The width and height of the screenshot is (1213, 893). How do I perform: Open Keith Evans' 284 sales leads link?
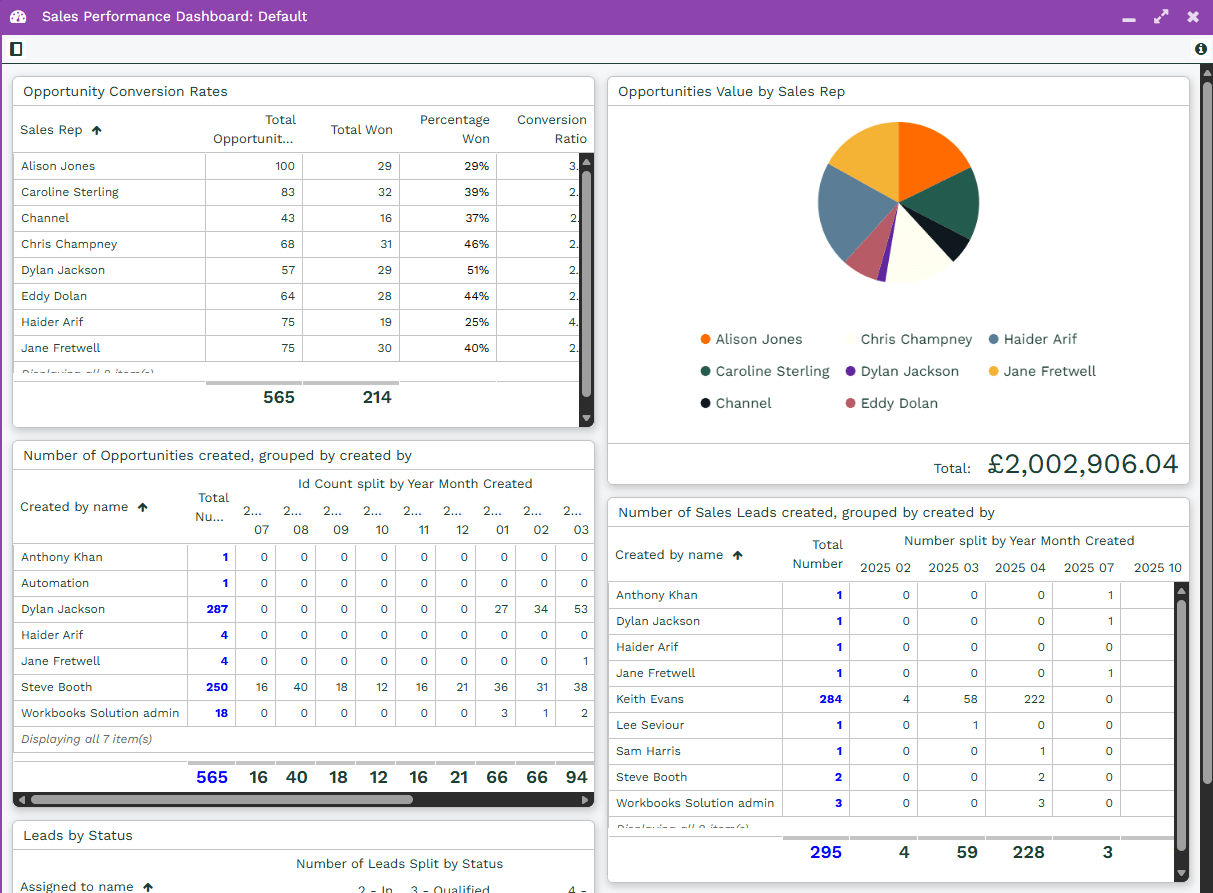coord(830,699)
